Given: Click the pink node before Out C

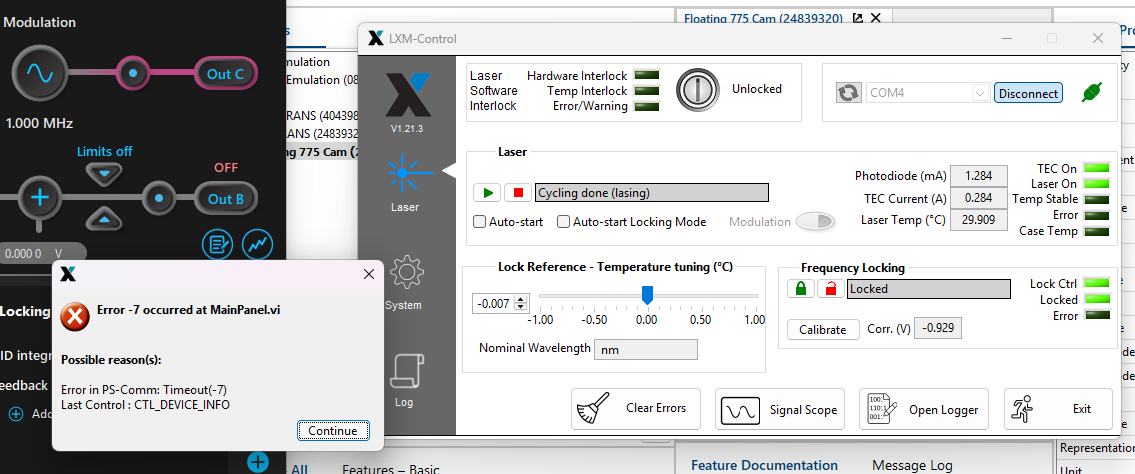Looking at the screenshot, I should (132, 73).
